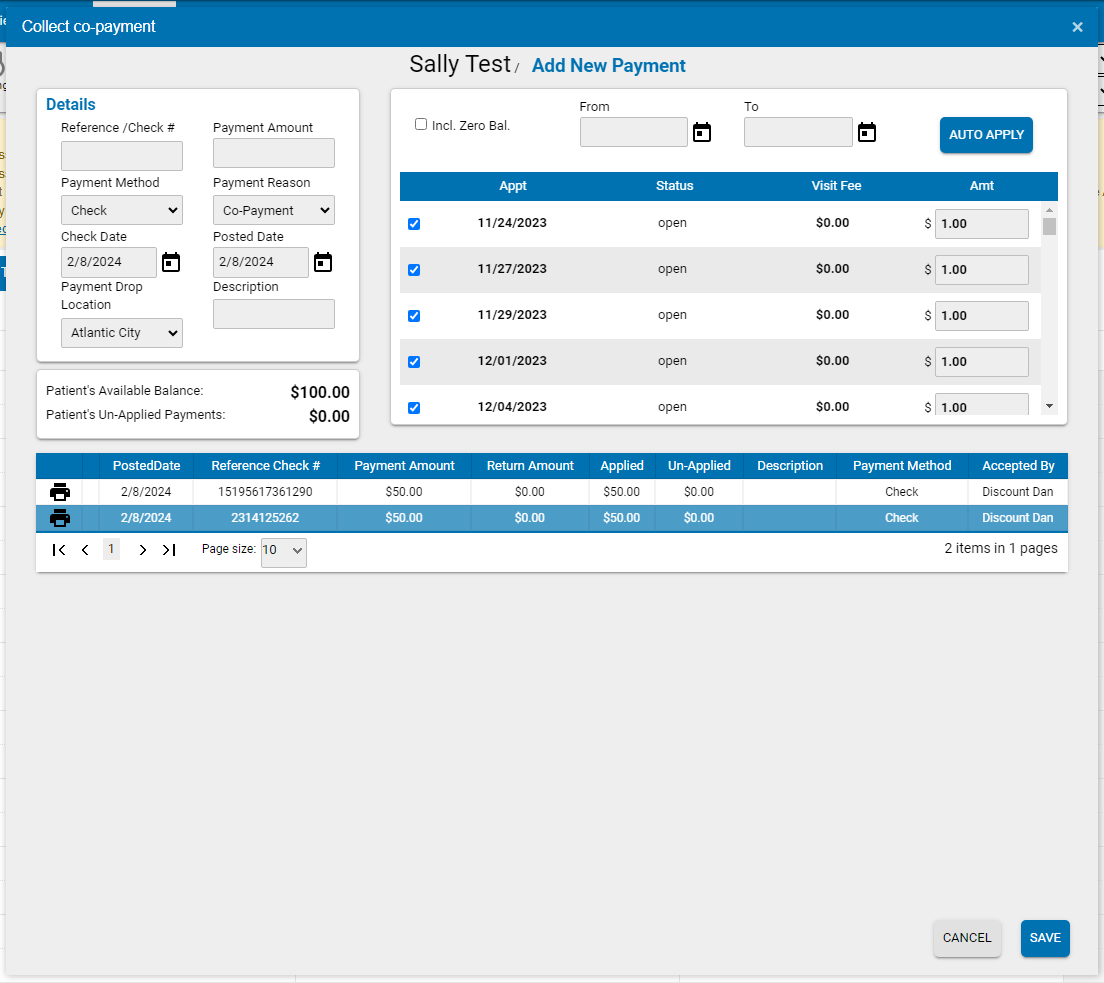Open the Posted Date calendar picker

click(x=322, y=262)
